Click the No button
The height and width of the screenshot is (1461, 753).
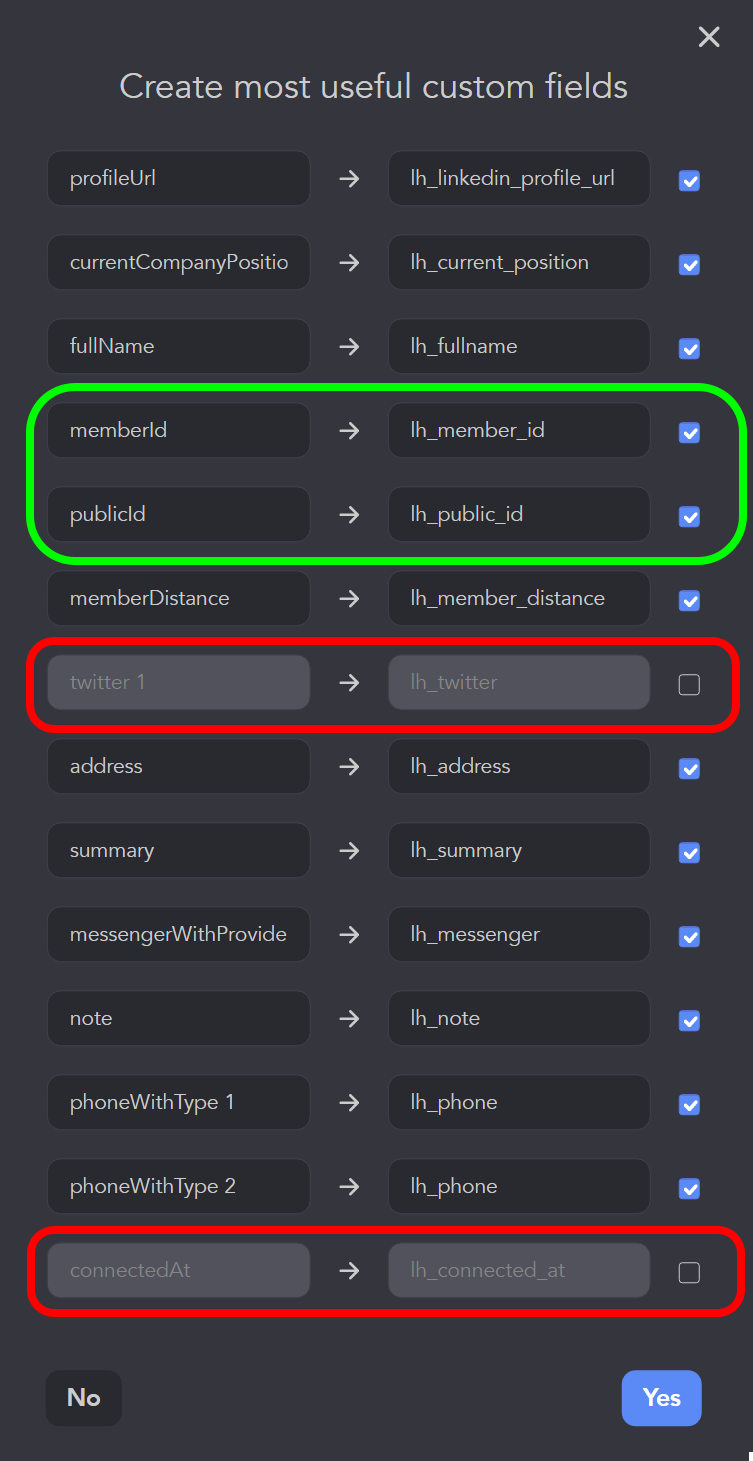click(84, 1397)
